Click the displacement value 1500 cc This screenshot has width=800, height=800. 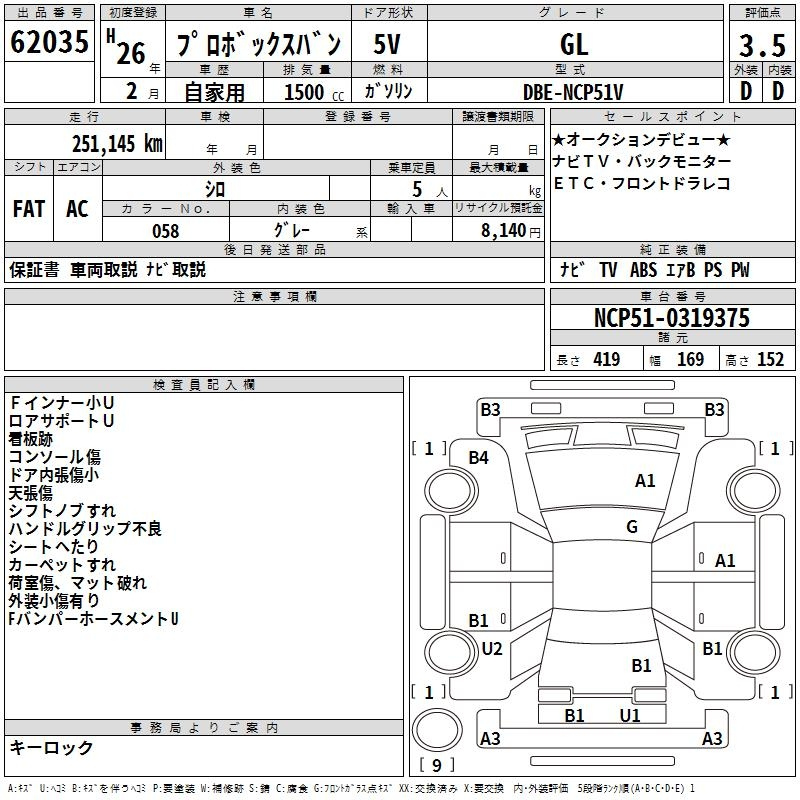[x=314, y=92]
